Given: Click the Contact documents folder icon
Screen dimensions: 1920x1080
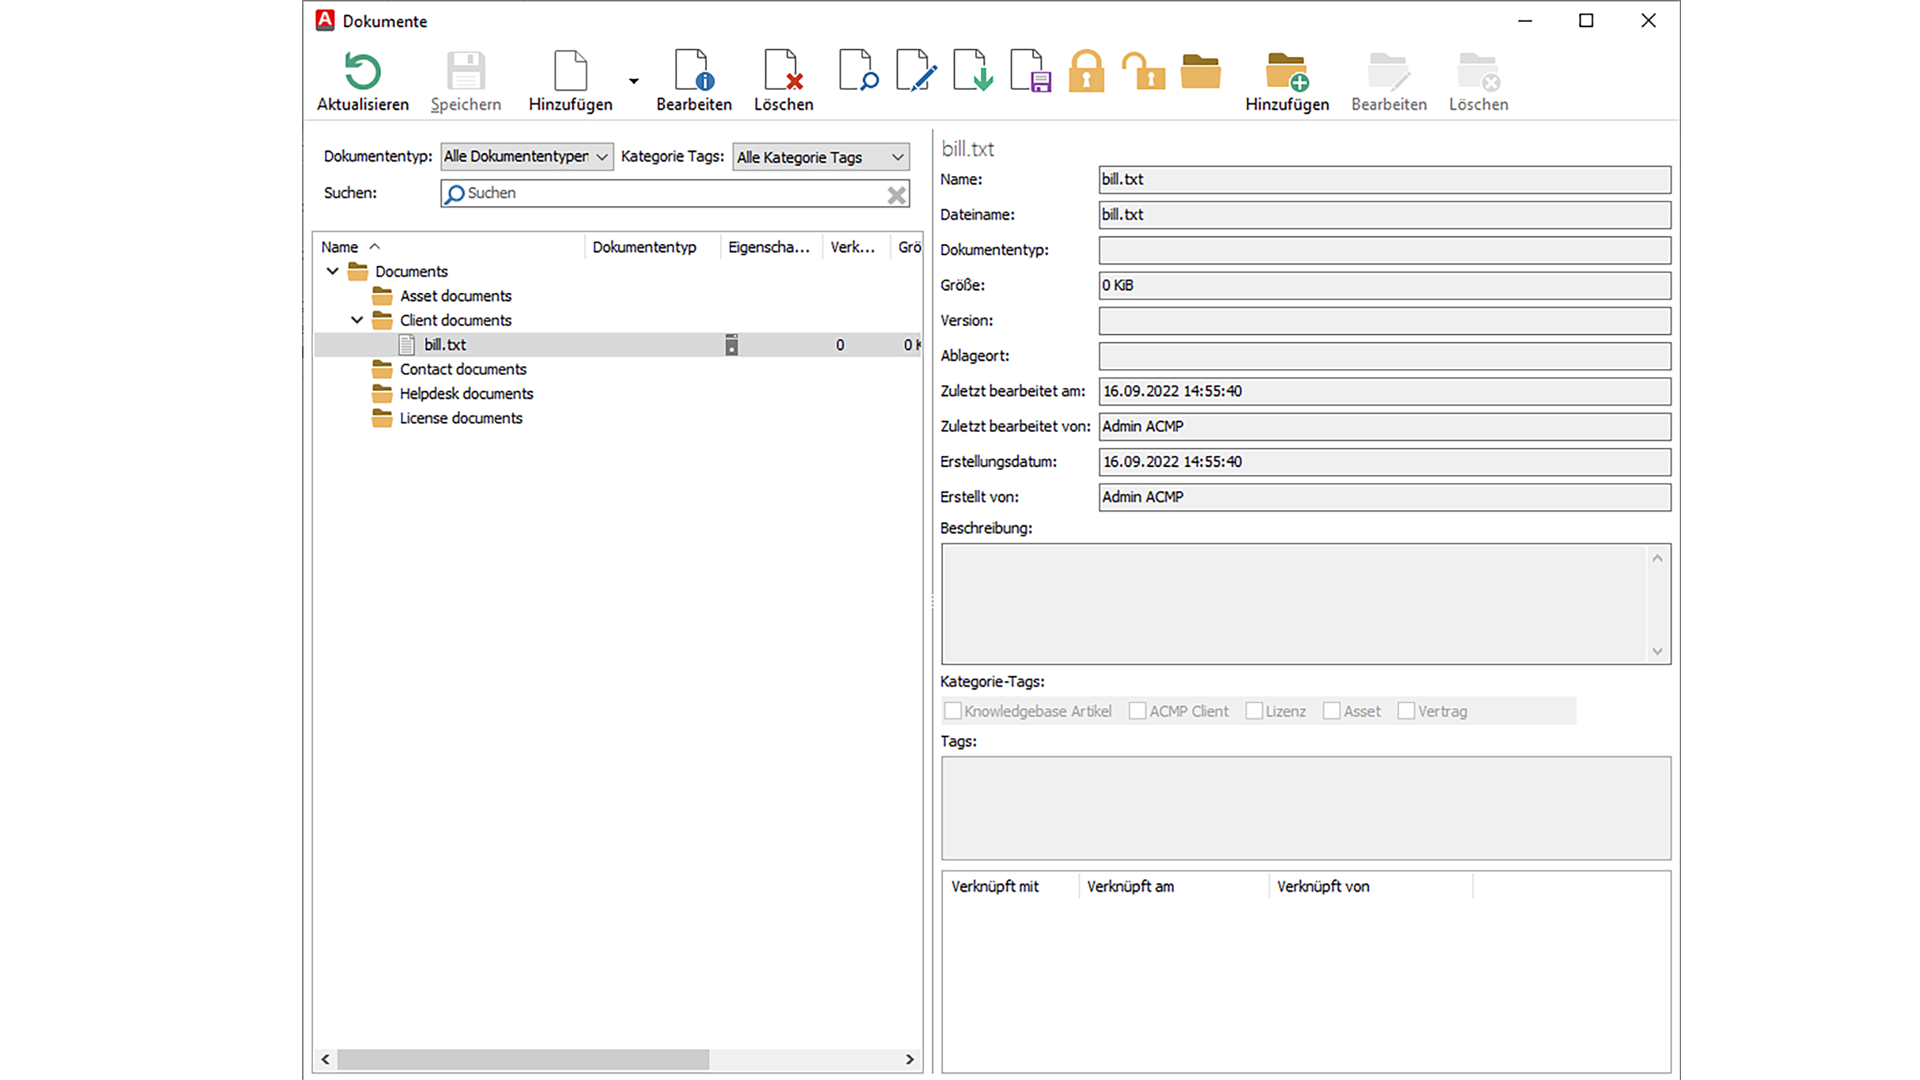Looking at the screenshot, I should [x=382, y=369].
